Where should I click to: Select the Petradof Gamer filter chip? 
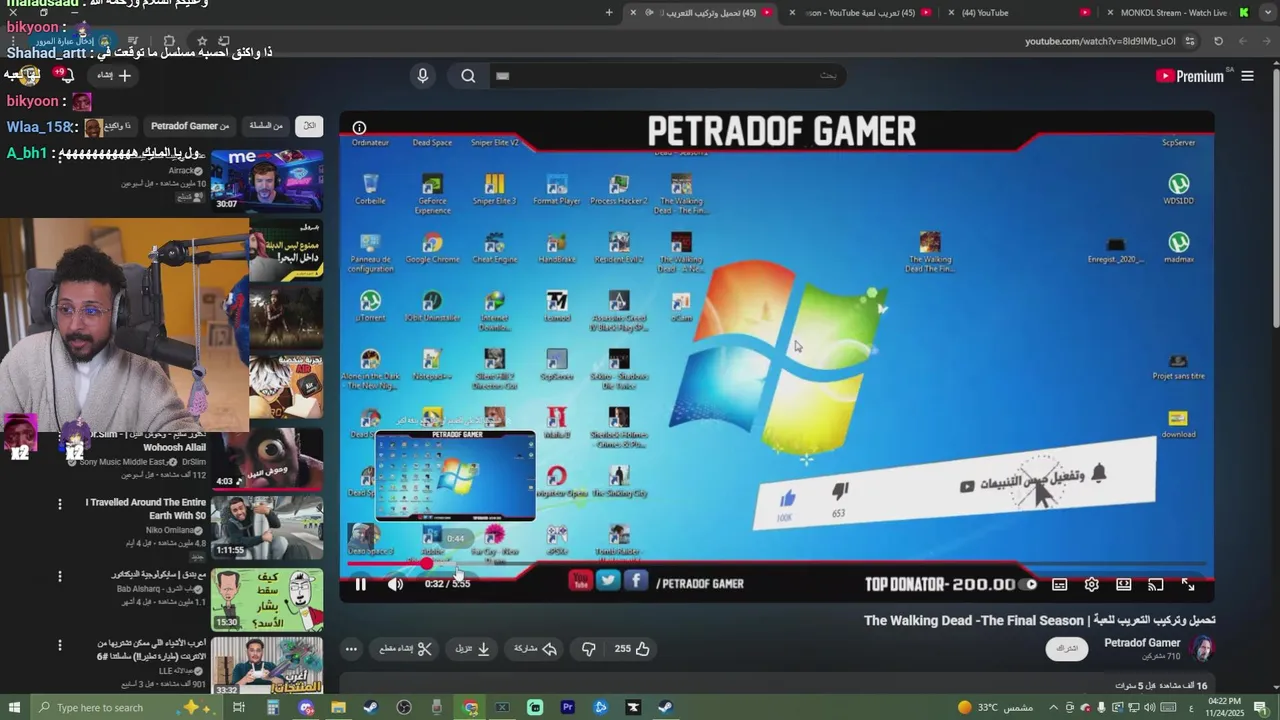190,126
